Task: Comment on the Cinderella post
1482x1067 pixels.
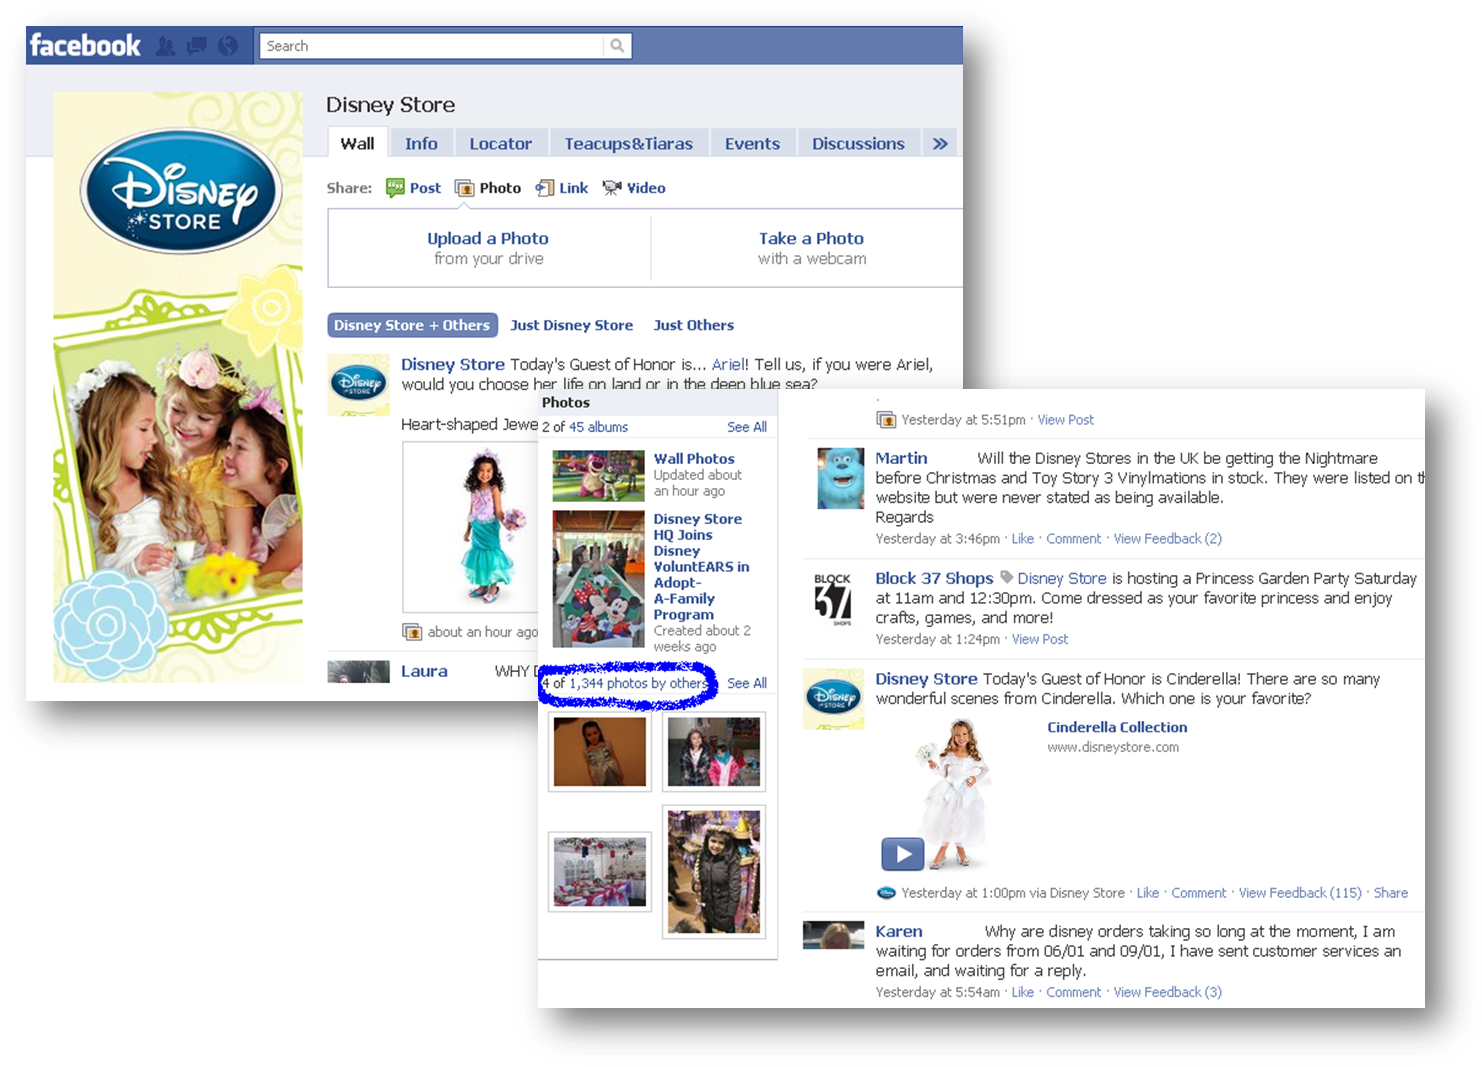Action: pos(1198,893)
